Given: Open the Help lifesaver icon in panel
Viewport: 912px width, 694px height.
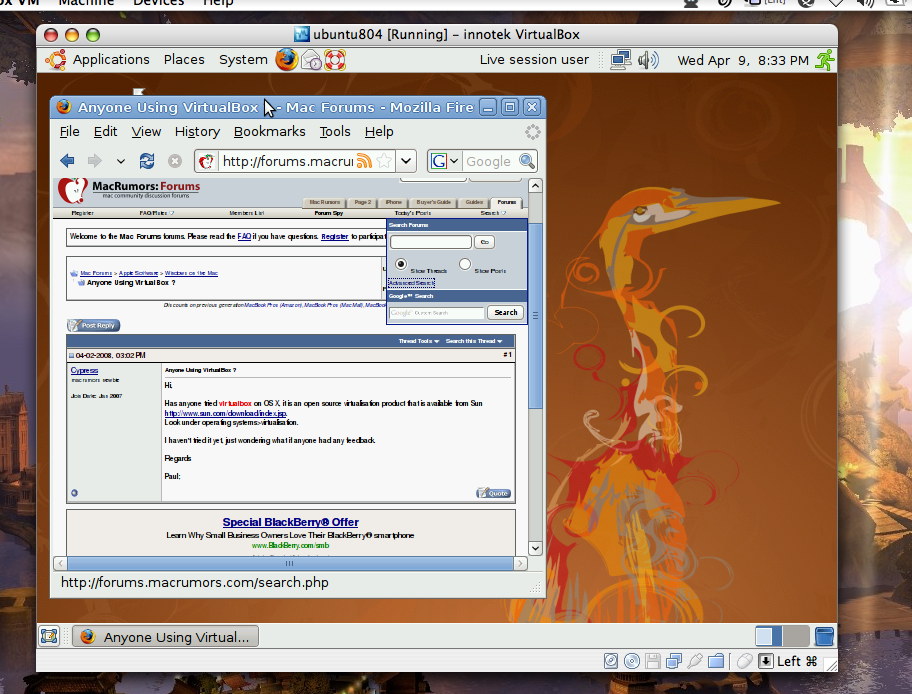Looking at the screenshot, I should tap(335, 60).
